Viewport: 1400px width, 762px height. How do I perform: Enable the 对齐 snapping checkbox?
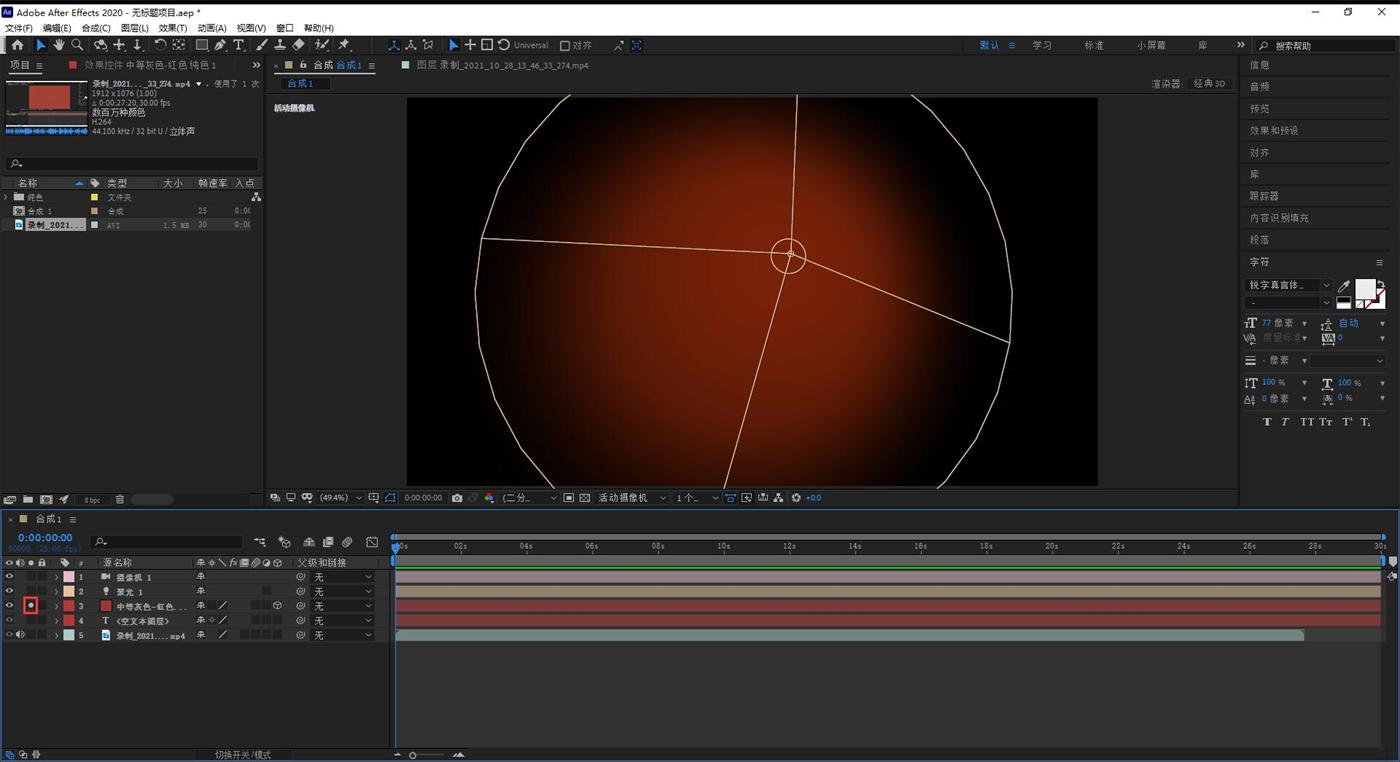click(565, 46)
